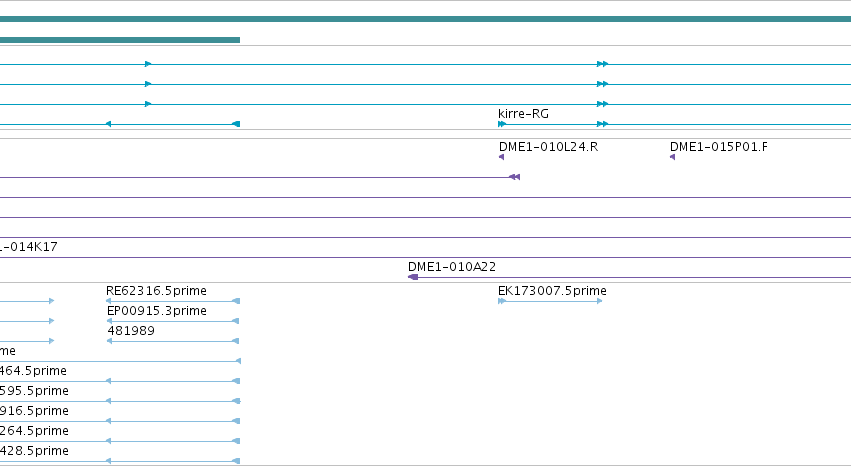Click the DME1-010A22 feature label
Image resolution: width=851 pixels, height=466 pixels.
click(452, 267)
